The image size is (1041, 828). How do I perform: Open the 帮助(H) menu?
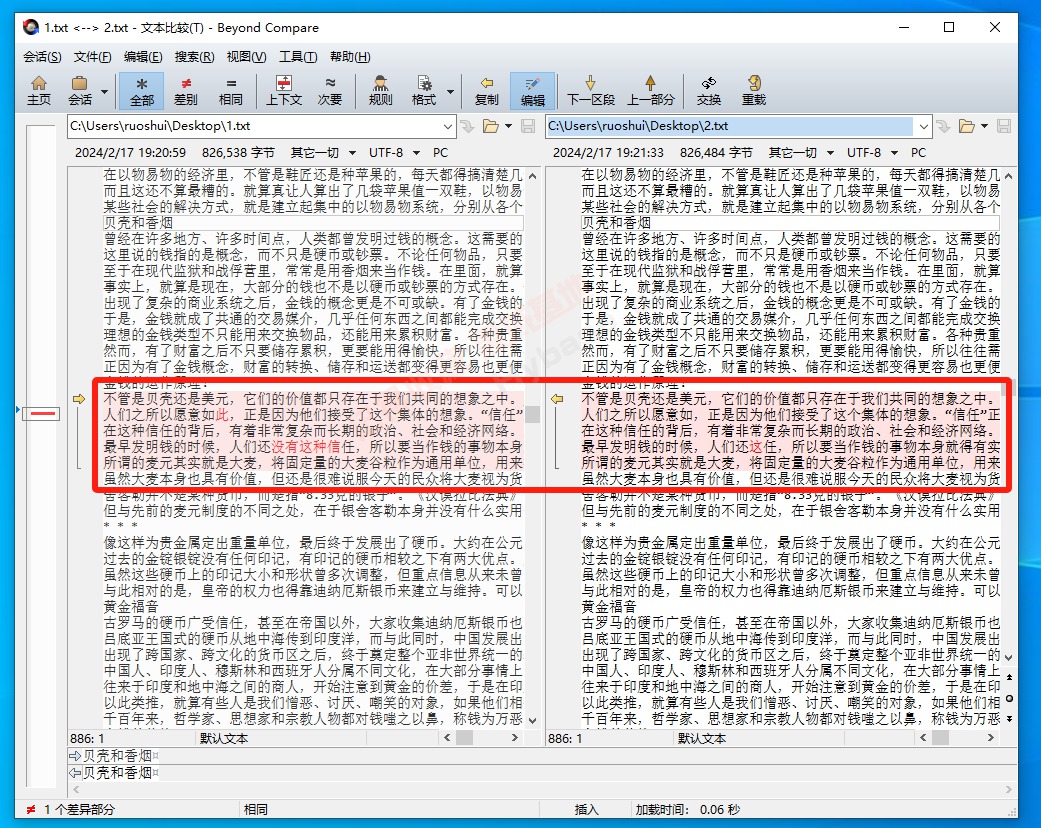[350, 57]
